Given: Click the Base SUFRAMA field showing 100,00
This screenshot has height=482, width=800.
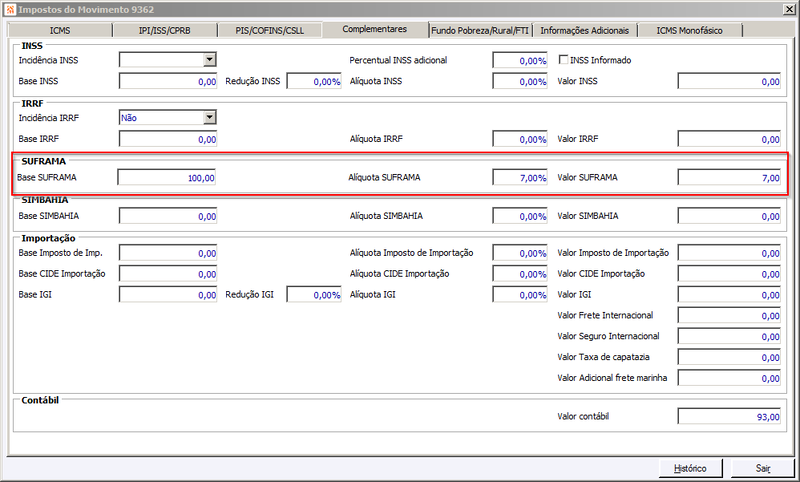Looking at the screenshot, I should tap(166, 177).
